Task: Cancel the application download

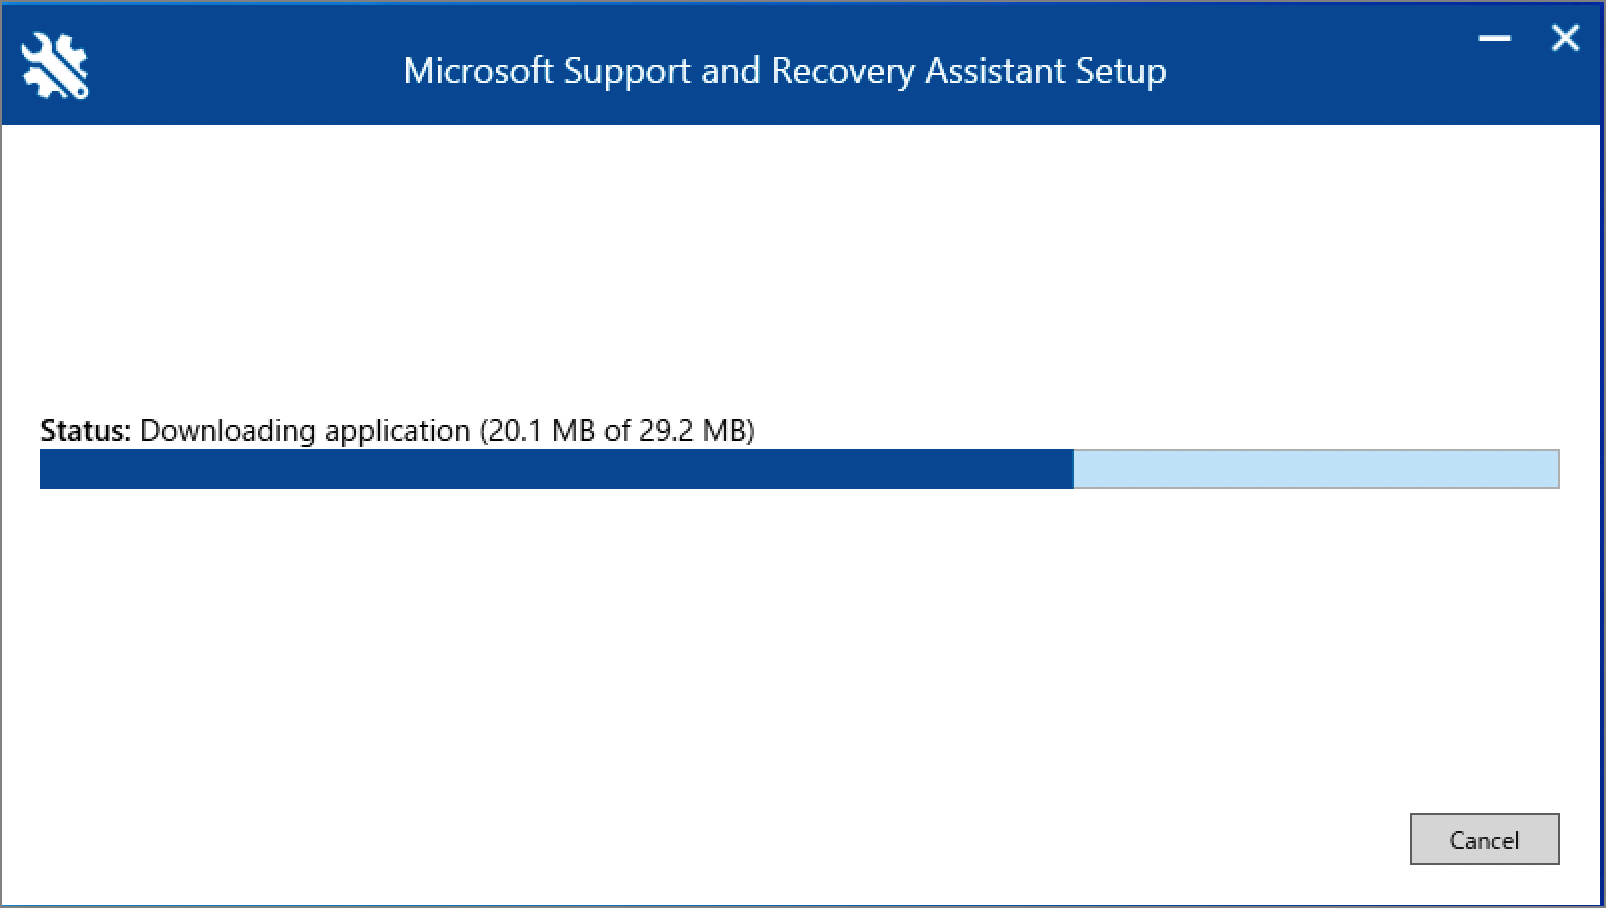Action: coord(1484,840)
